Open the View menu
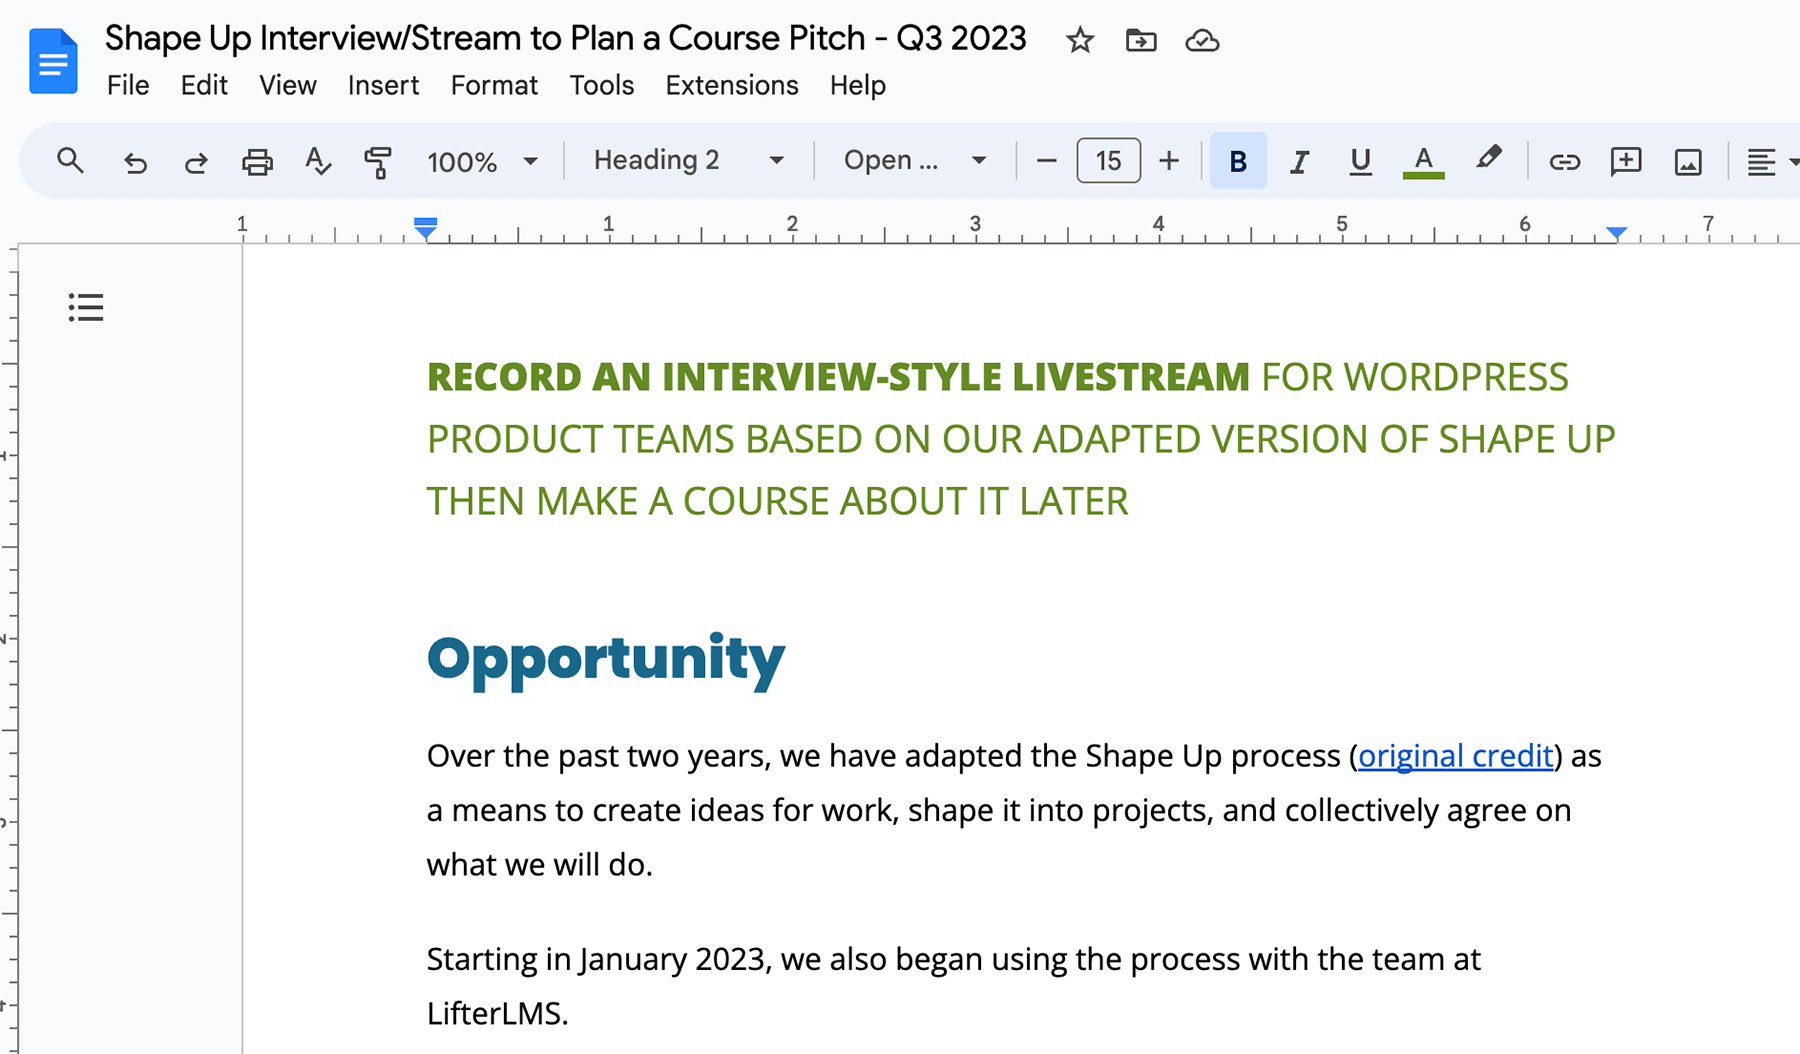 [288, 85]
